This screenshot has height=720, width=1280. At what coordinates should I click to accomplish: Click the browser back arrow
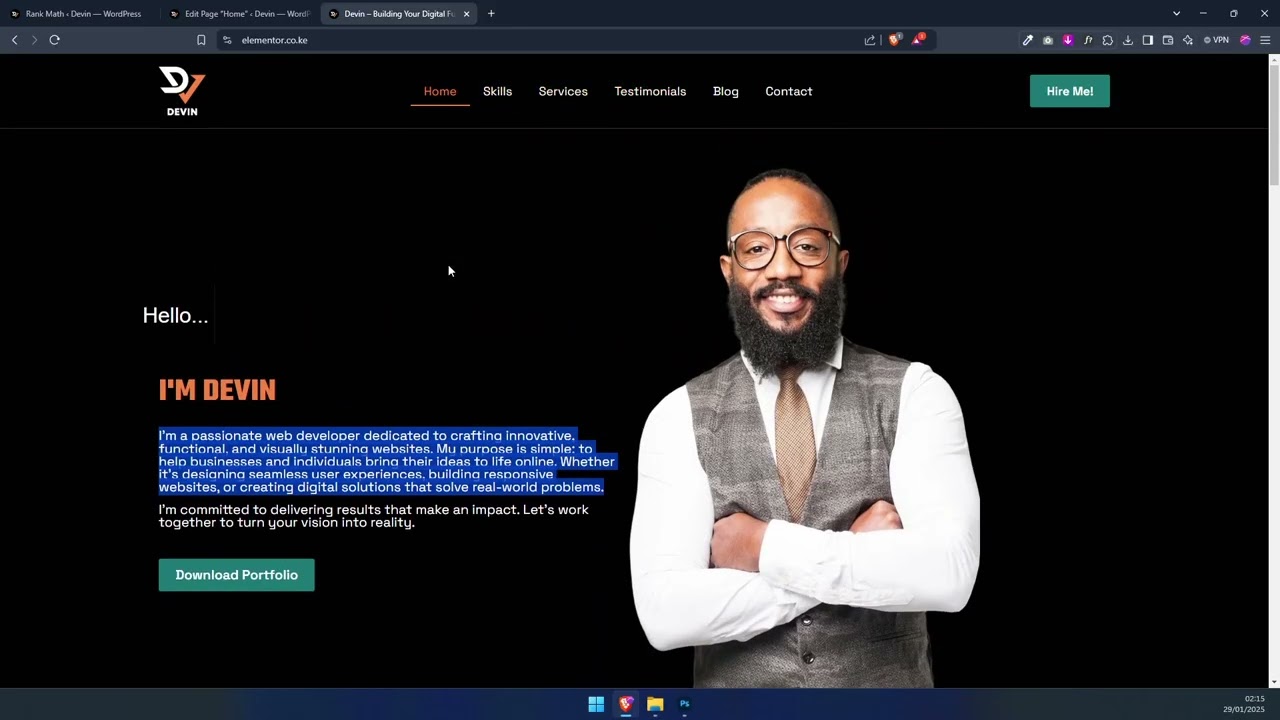pos(14,40)
